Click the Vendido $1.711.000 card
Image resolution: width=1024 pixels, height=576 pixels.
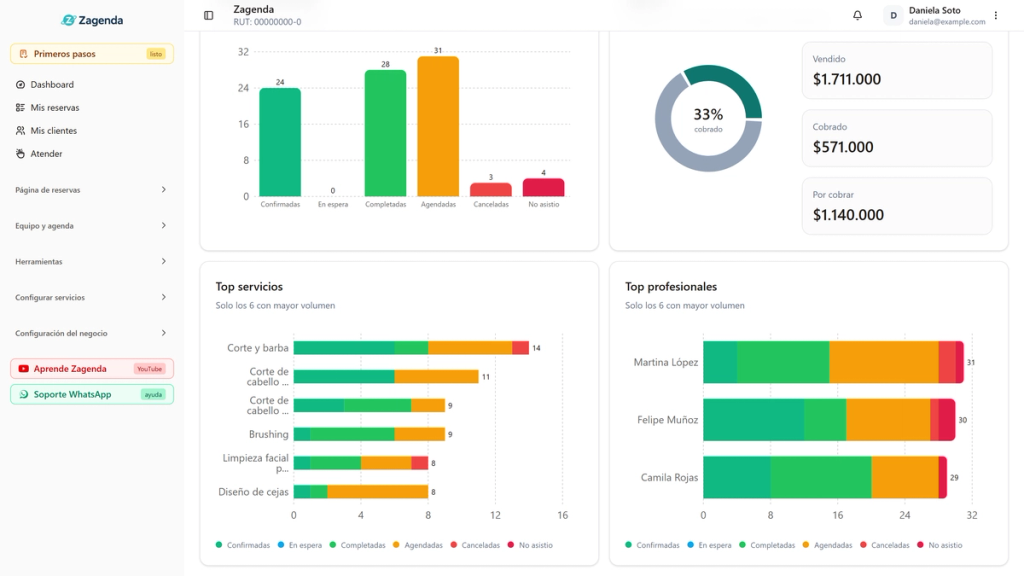point(897,71)
